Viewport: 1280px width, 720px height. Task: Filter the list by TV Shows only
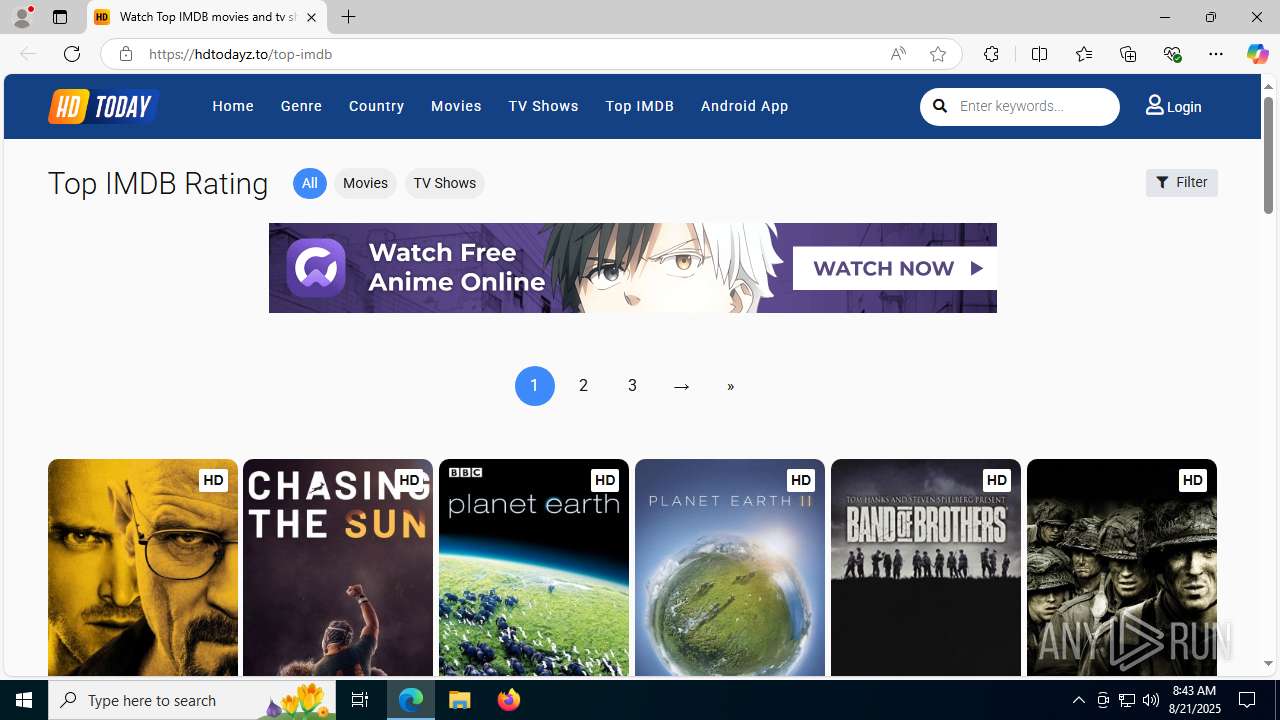[x=444, y=183]
